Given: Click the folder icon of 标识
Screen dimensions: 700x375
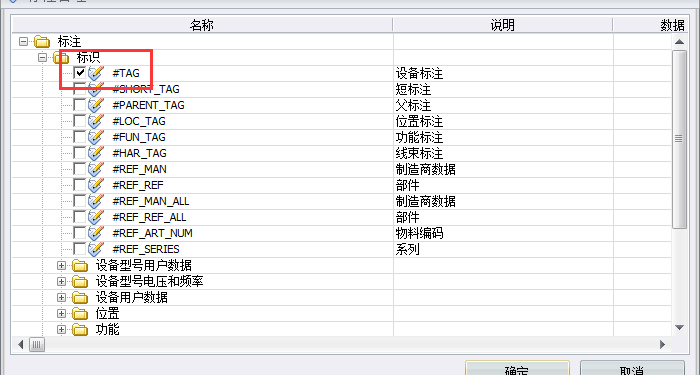Looking at the screenshot, I should (61, 57).
